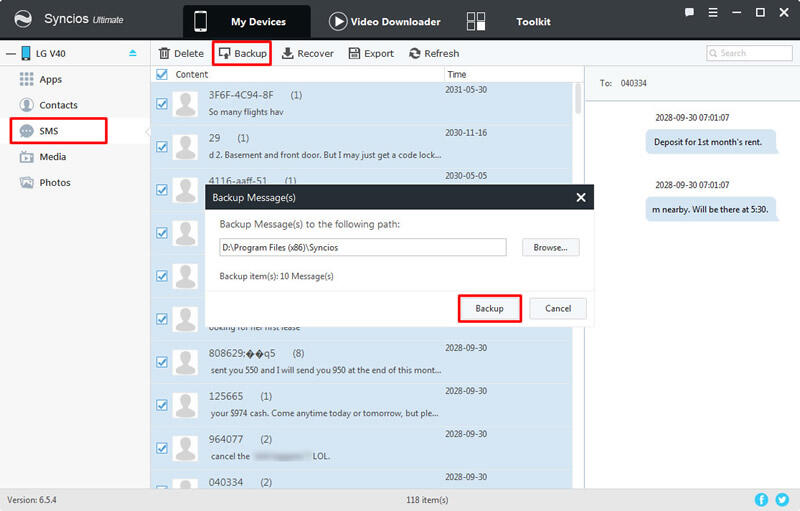Viewport: 800px width, 511px height.
Task: Cancel the Backup Message(s) dialog
Action: coord(557,308)
